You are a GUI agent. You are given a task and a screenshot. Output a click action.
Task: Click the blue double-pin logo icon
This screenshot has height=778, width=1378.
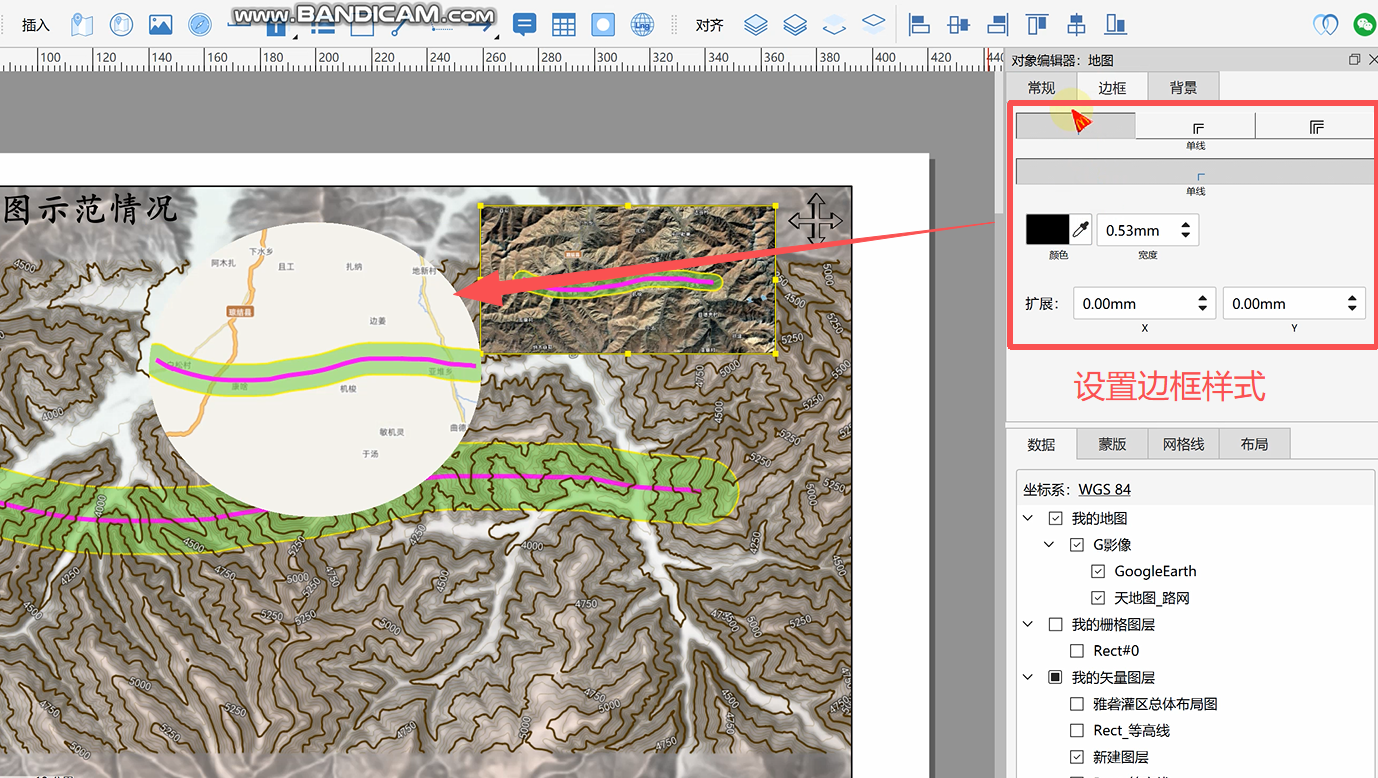click(x=1325, y=25)
